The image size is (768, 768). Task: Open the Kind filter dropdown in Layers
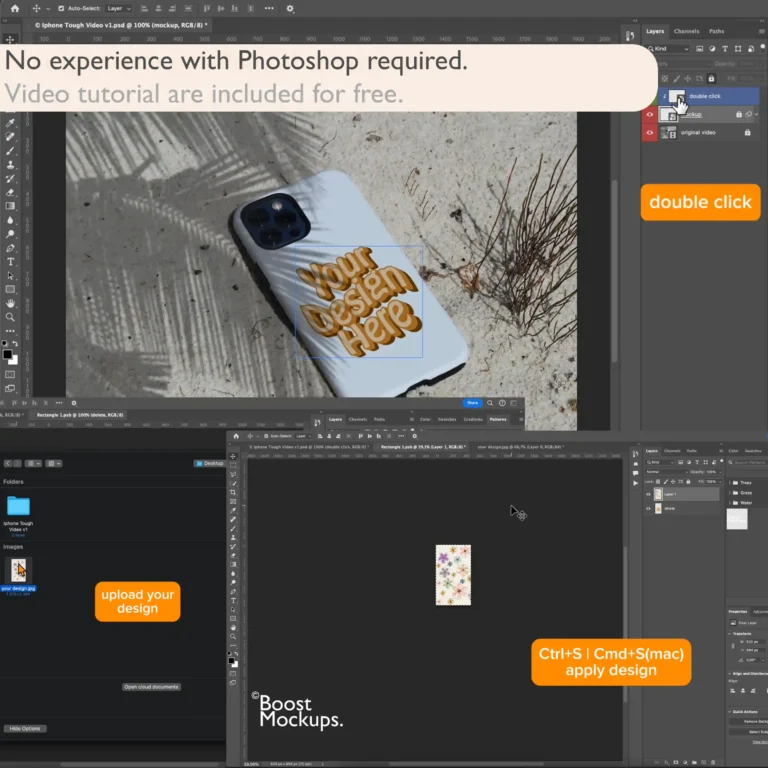[672, 47]
